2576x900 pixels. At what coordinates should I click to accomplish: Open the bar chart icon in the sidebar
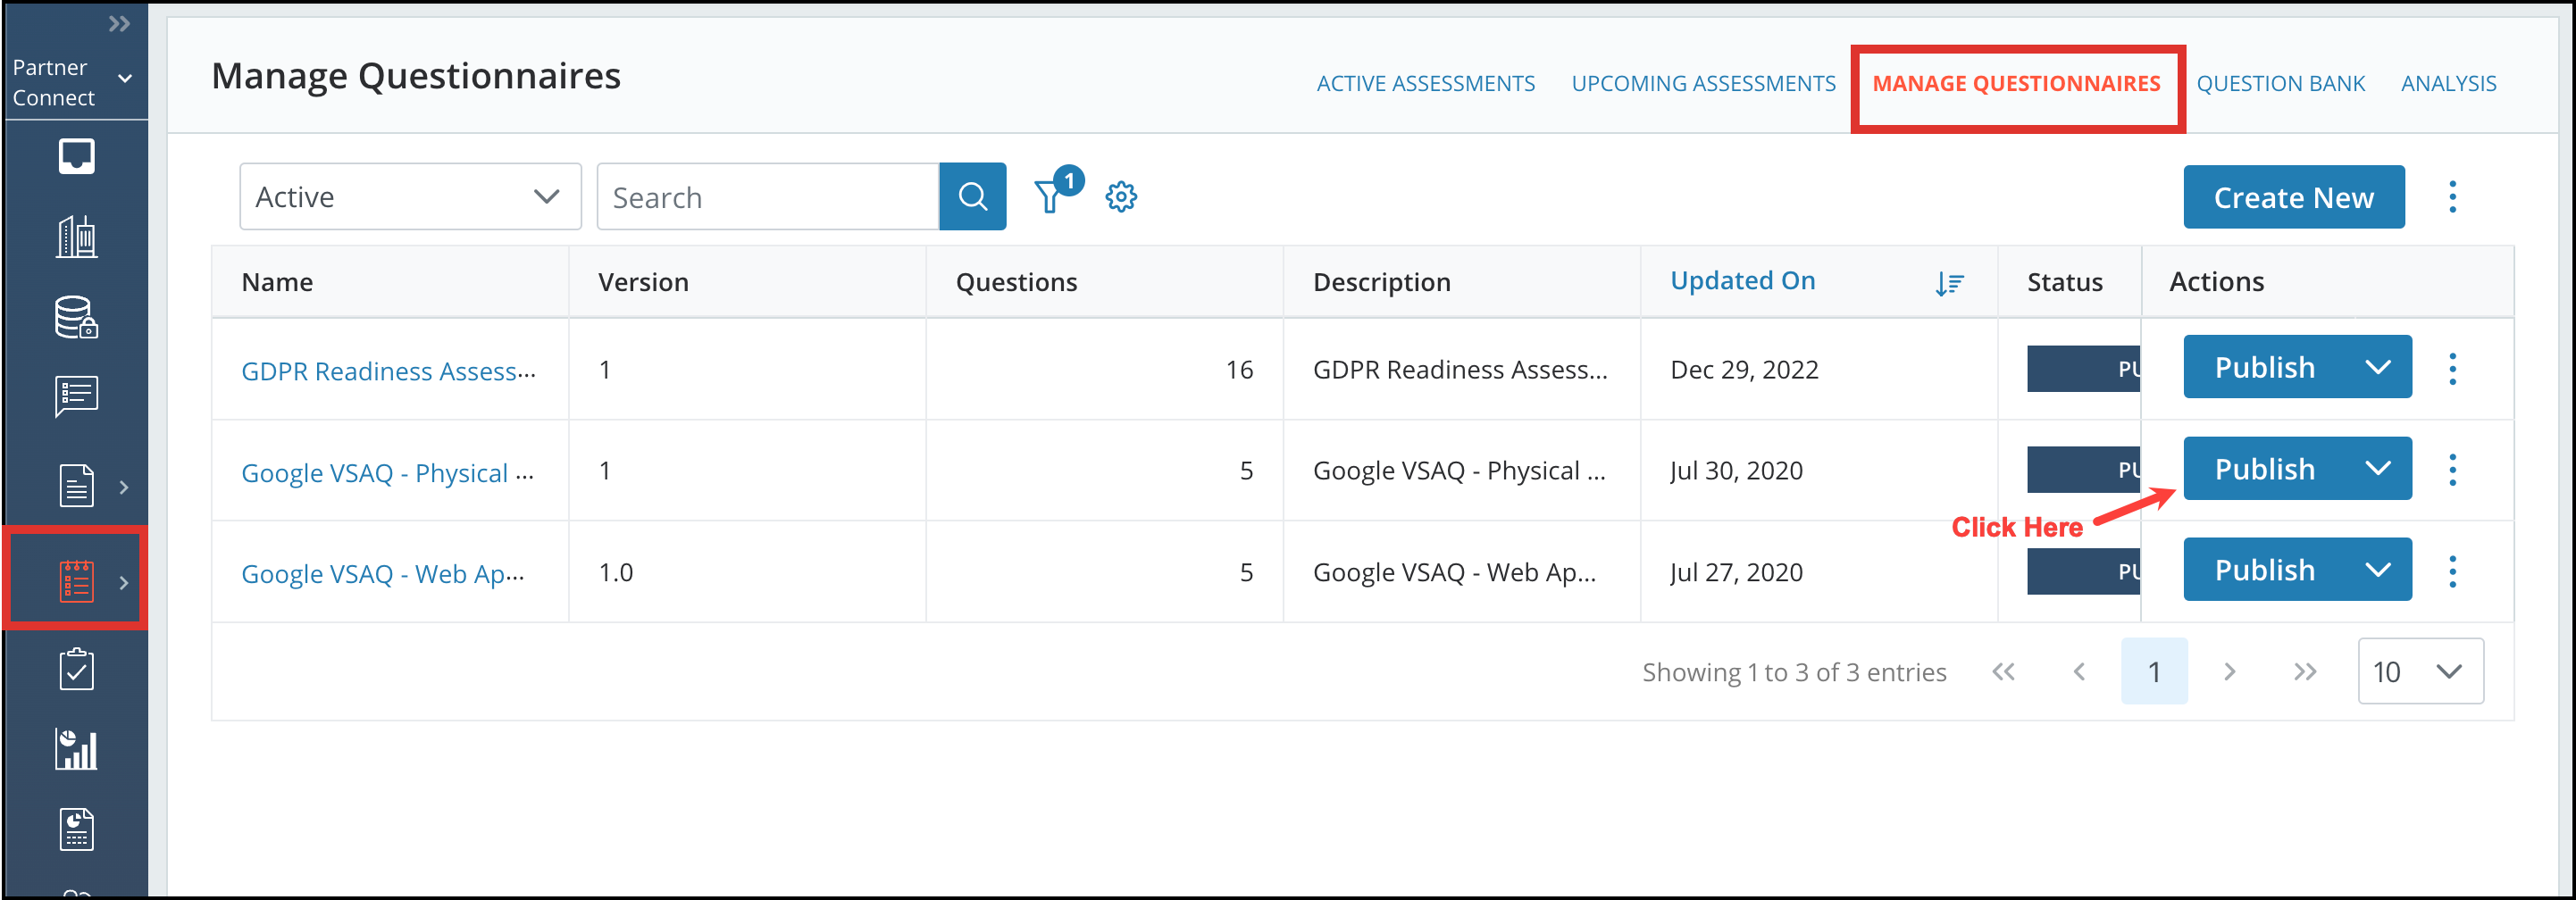76,750
